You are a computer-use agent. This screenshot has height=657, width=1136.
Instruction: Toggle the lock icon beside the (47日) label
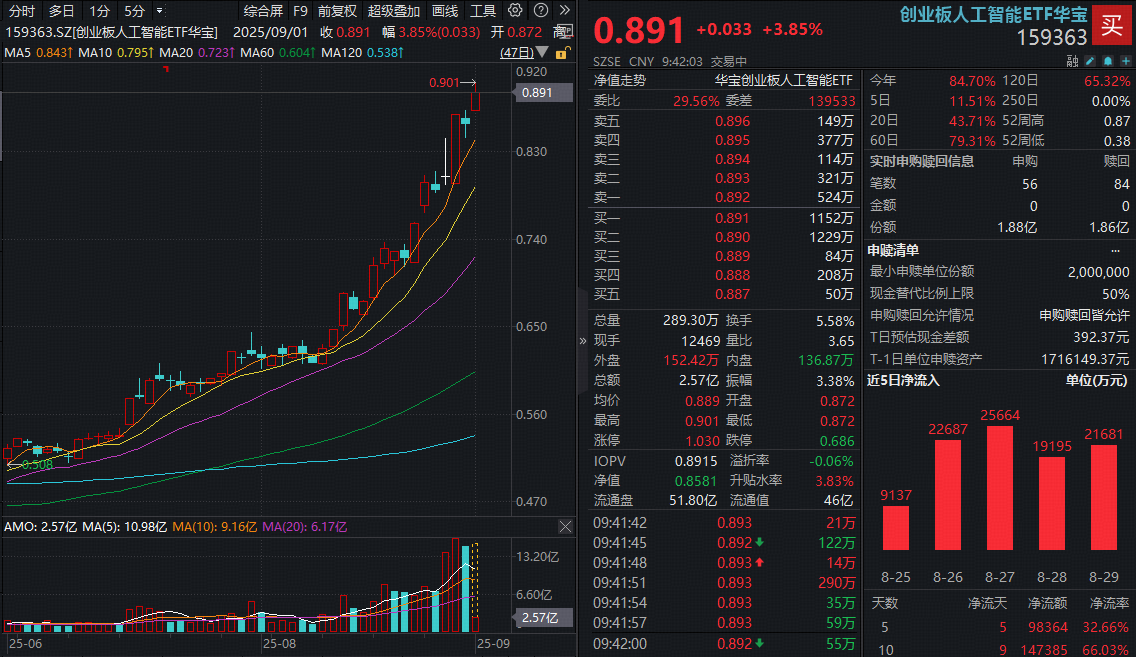[x=563, y=53]
